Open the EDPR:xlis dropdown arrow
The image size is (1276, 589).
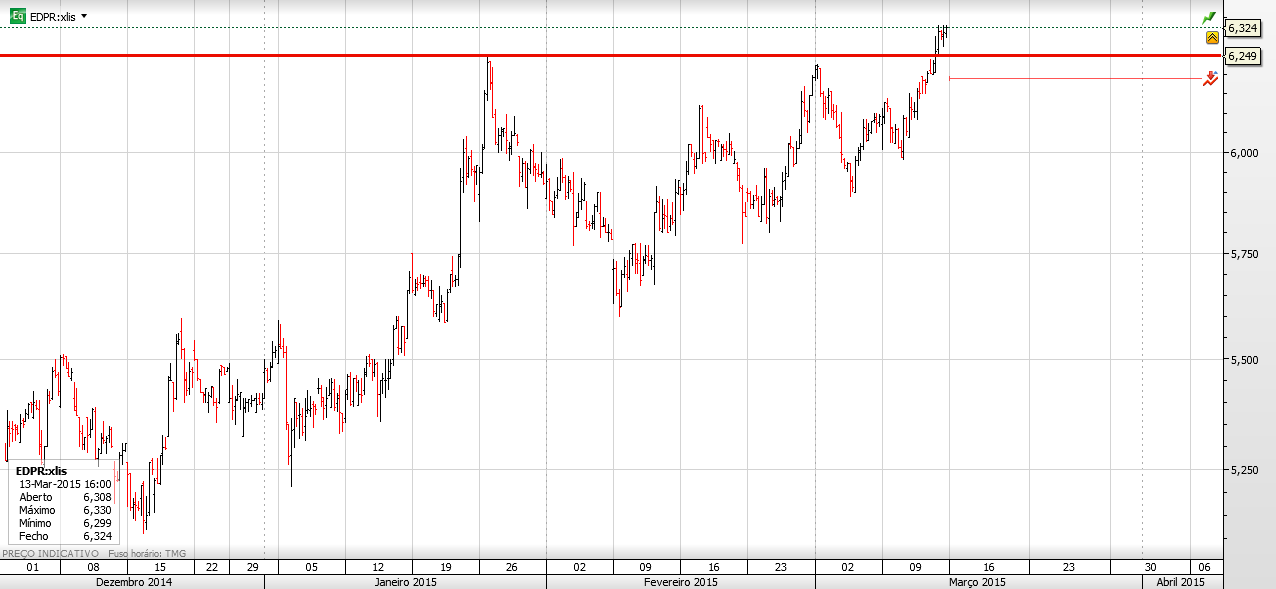coord(84,16)
